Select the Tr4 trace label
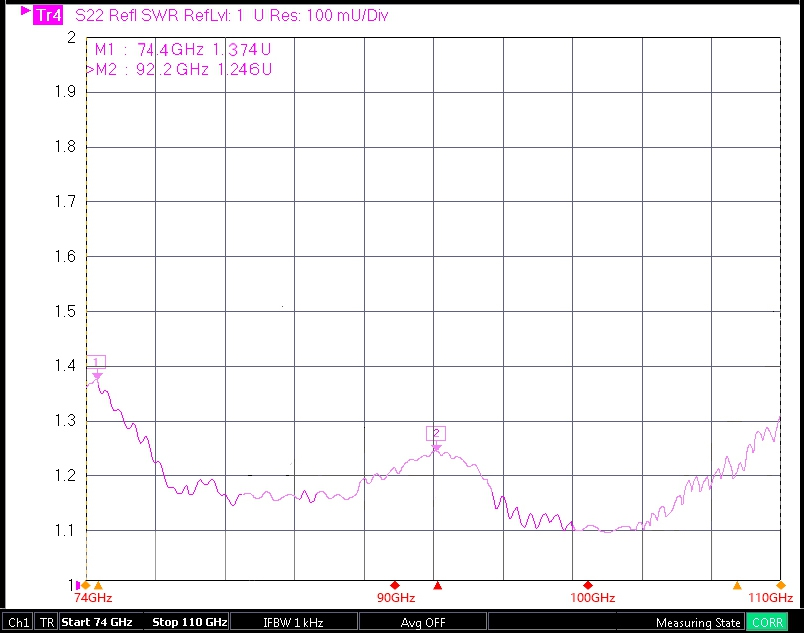The height and width of the screenshot is (633, 805). pos(45,16)
